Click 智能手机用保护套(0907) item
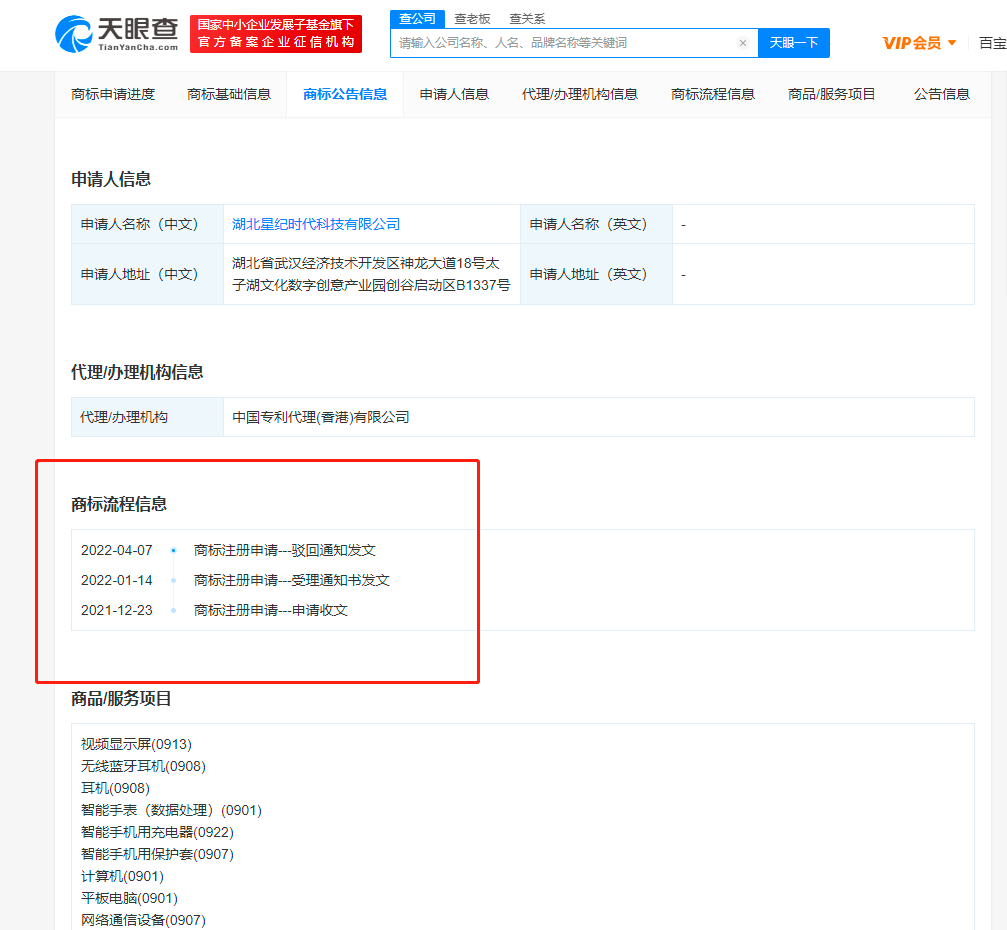This screenshot has width=1007, height=930. point(157,854)
